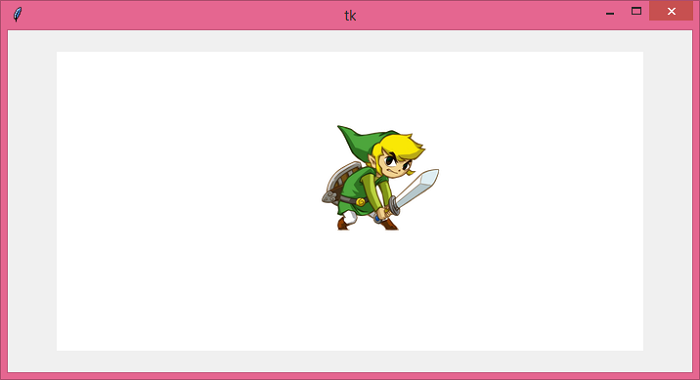Click the sword's grey hilt guard
700x380 pixels.
394,206
